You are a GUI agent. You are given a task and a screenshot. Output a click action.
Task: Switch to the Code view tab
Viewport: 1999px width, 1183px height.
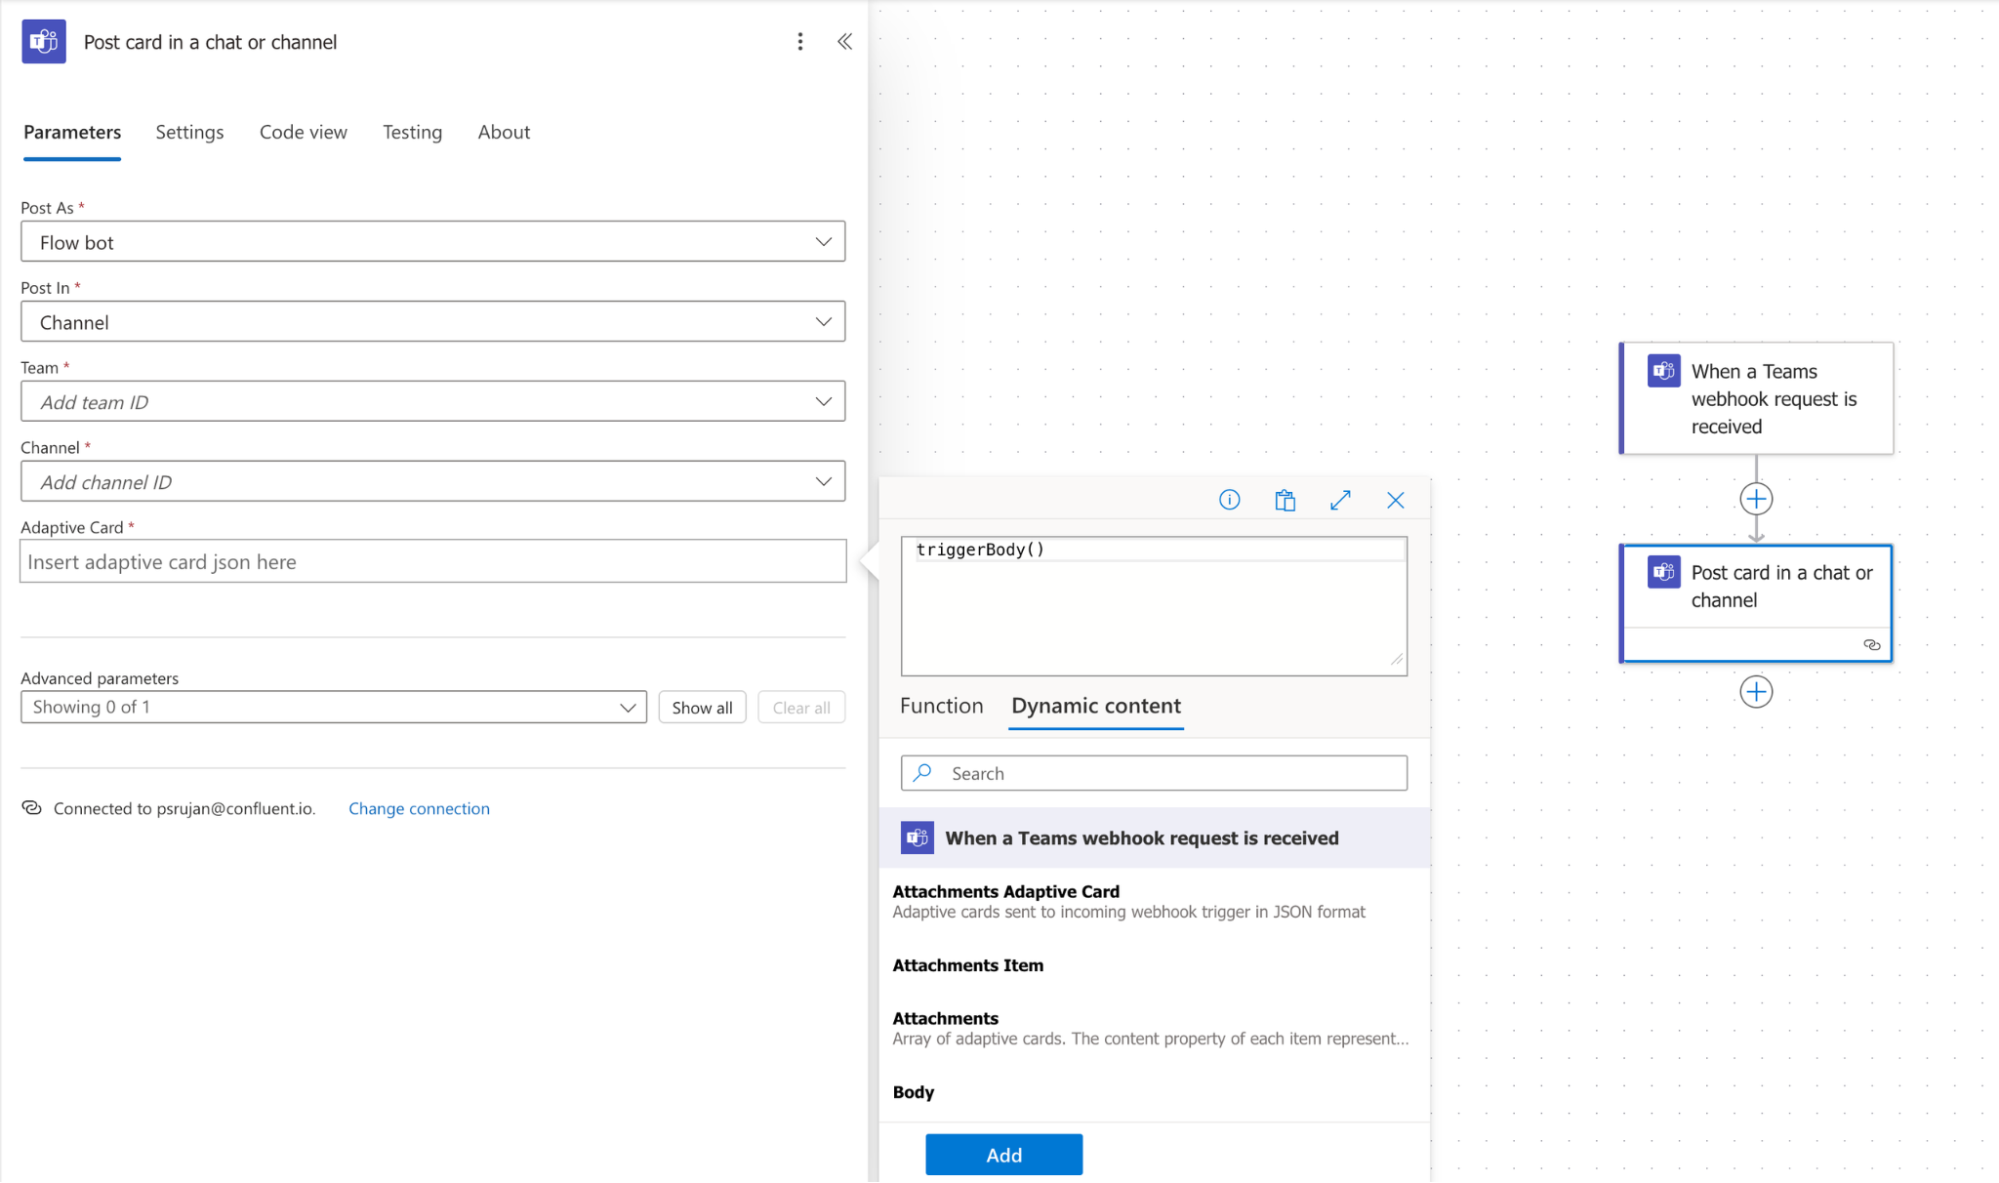(x=303, y=132)
